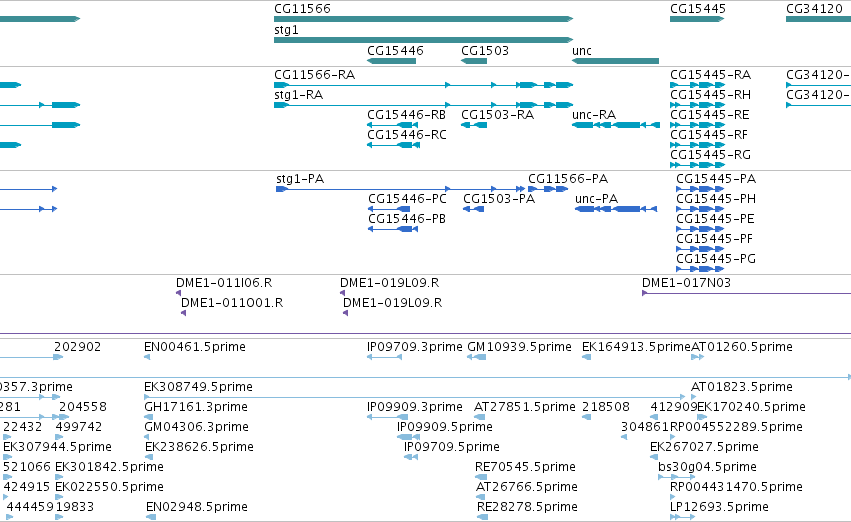The image size is (851, 522).
Task: Select protein CG15445-PH
Action: pyautogui.click(x=716, y=199)
